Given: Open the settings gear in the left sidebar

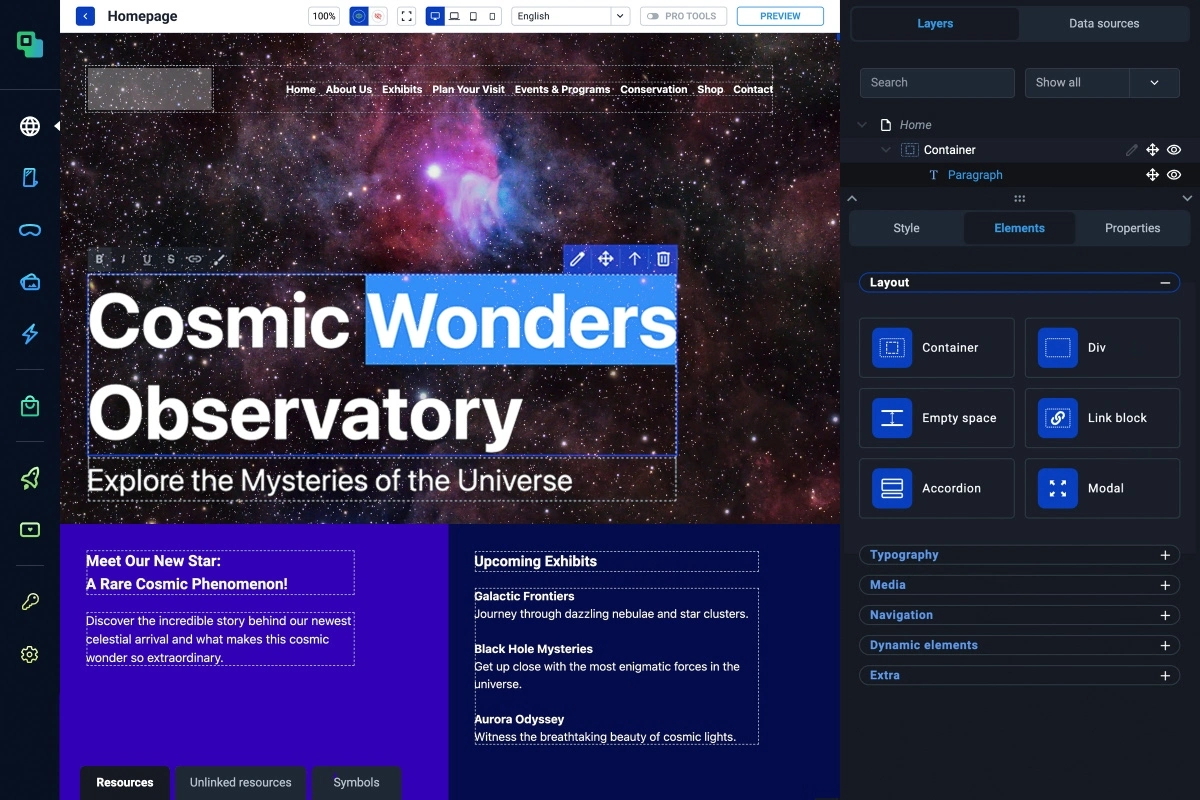Looking at the screenshot, I should [30, 655].
